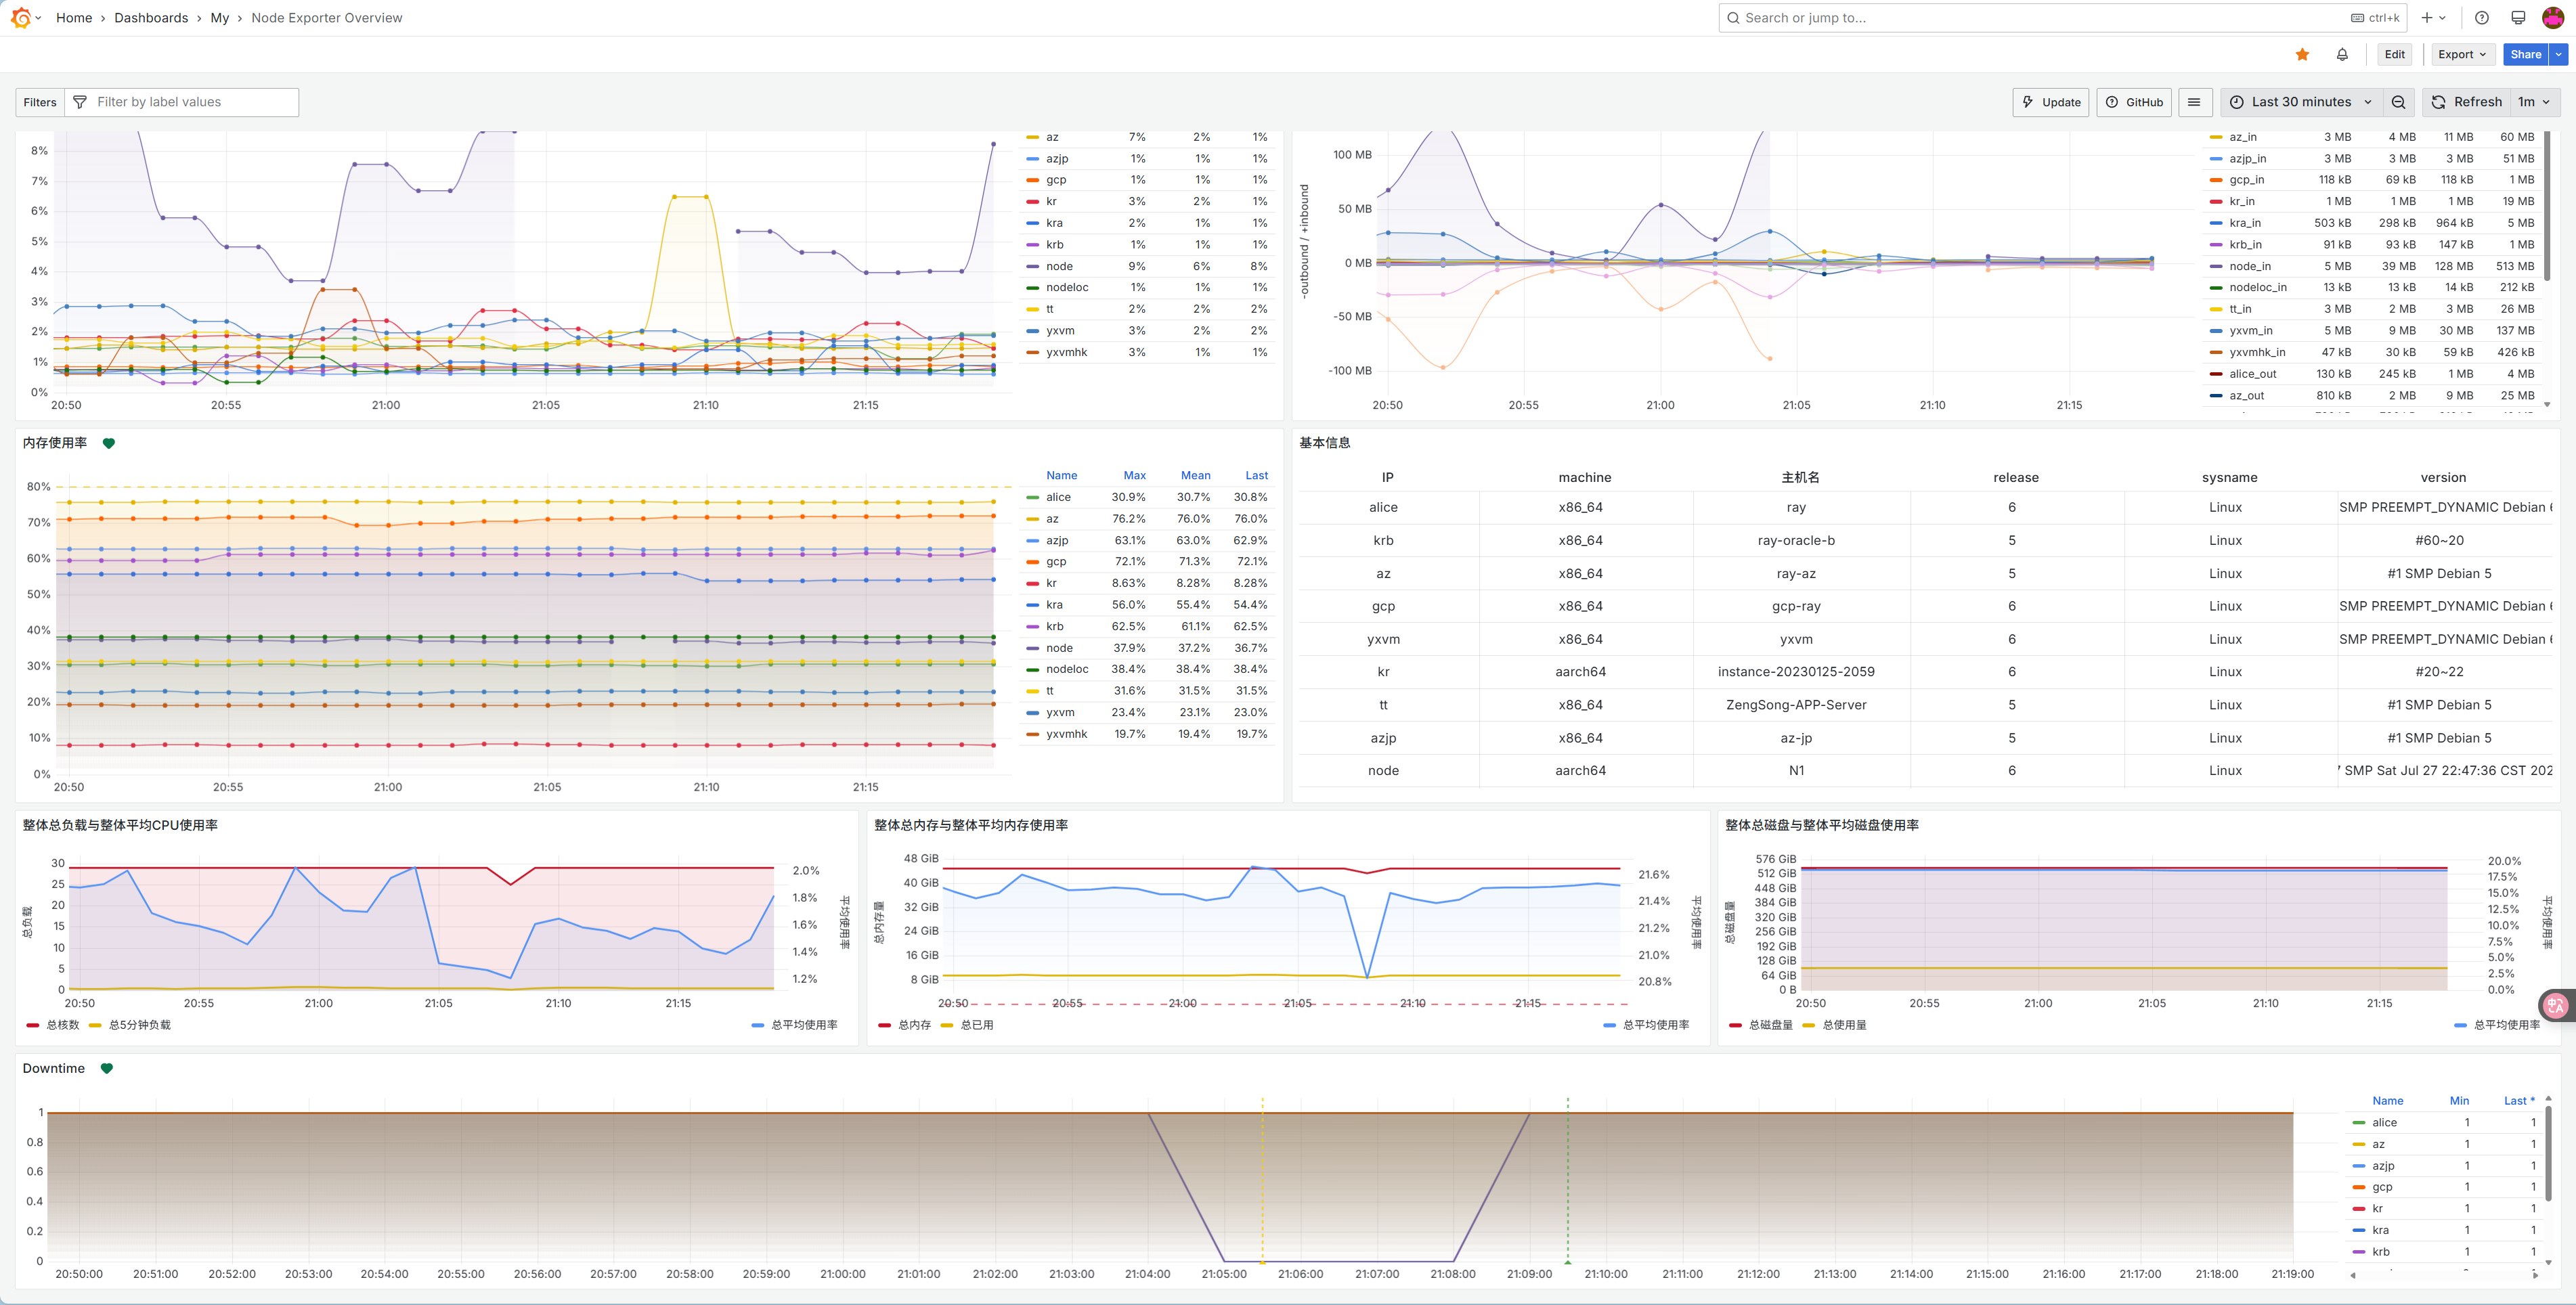
Task: Open alert rules bell icon
Action: coord(2342,55)
